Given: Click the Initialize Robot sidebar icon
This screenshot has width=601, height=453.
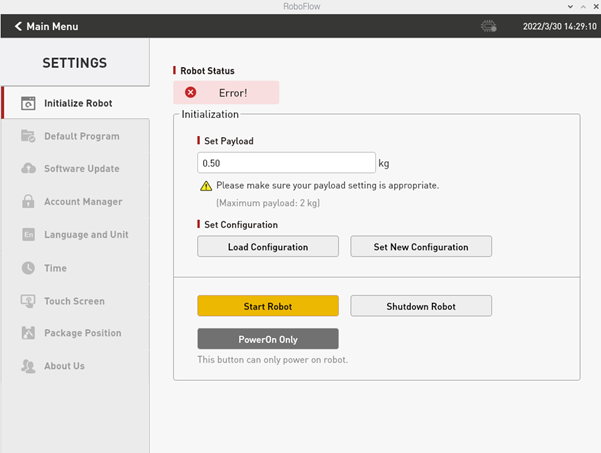Looking at the screenshot, I should tap(28, 103).
